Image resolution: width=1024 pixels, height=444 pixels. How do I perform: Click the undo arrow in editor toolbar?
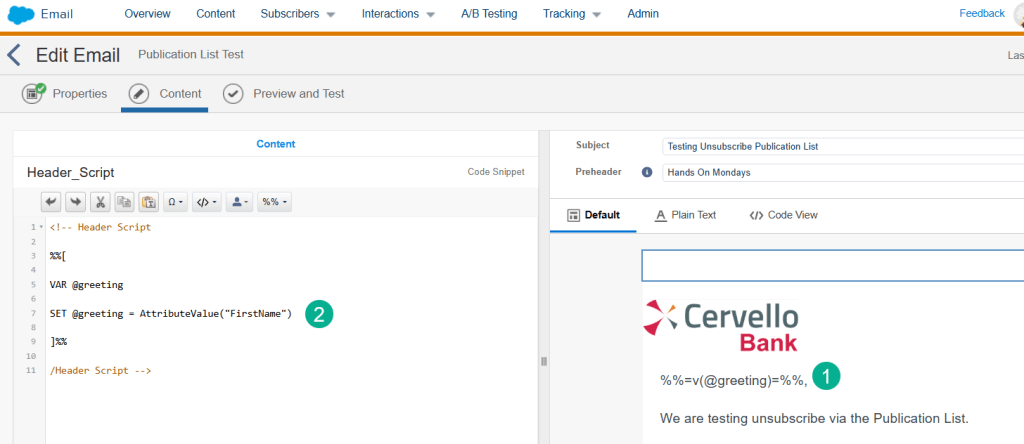pos(51,202)
